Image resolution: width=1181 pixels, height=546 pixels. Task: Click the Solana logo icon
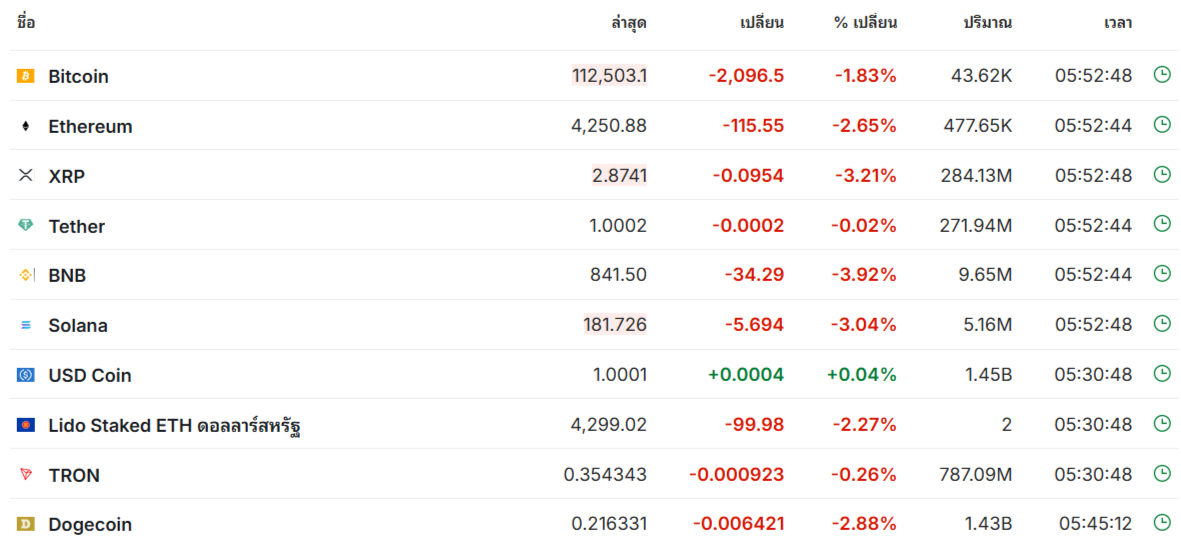[26, 325]
